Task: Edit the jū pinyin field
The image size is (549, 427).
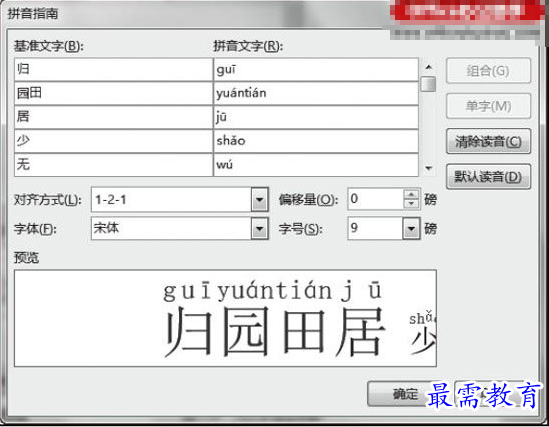Action: point(316,117)
